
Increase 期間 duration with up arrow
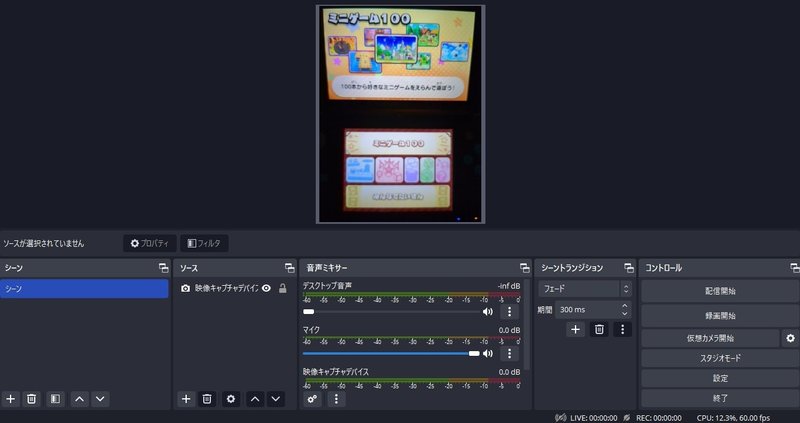click(625, 306)
